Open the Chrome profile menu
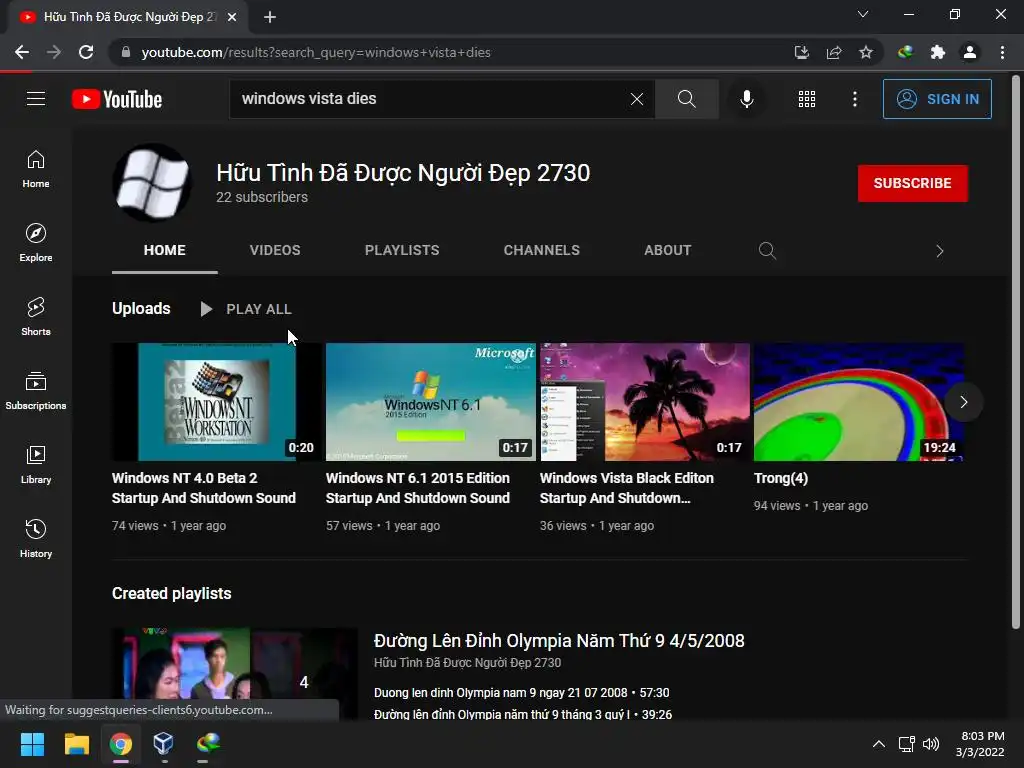Viewport: 1024px width, 768px height. (x=970, y=52)
